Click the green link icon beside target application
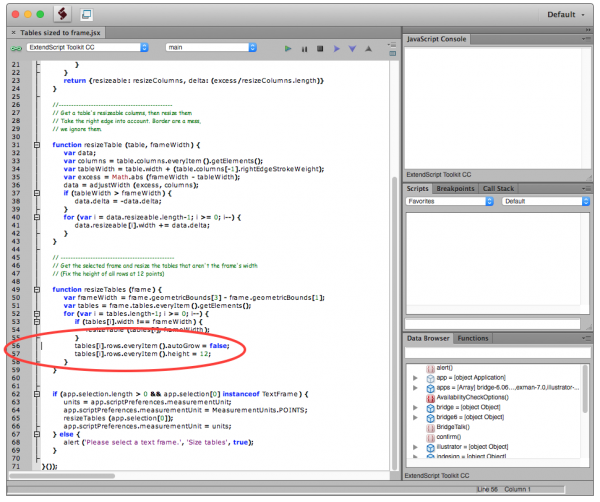The width and height of the screenshot is (600, 502). (x=16, y=47)
